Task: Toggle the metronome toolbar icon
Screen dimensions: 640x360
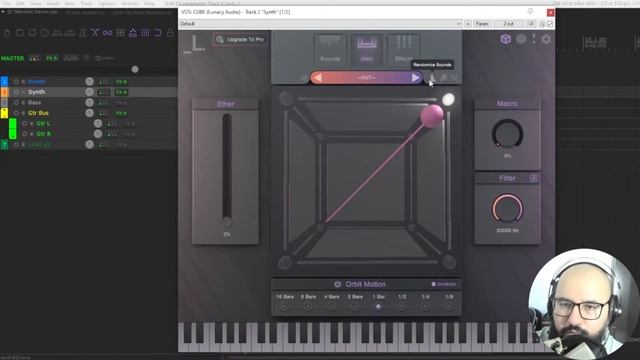Action: click(x=82, y=33)
